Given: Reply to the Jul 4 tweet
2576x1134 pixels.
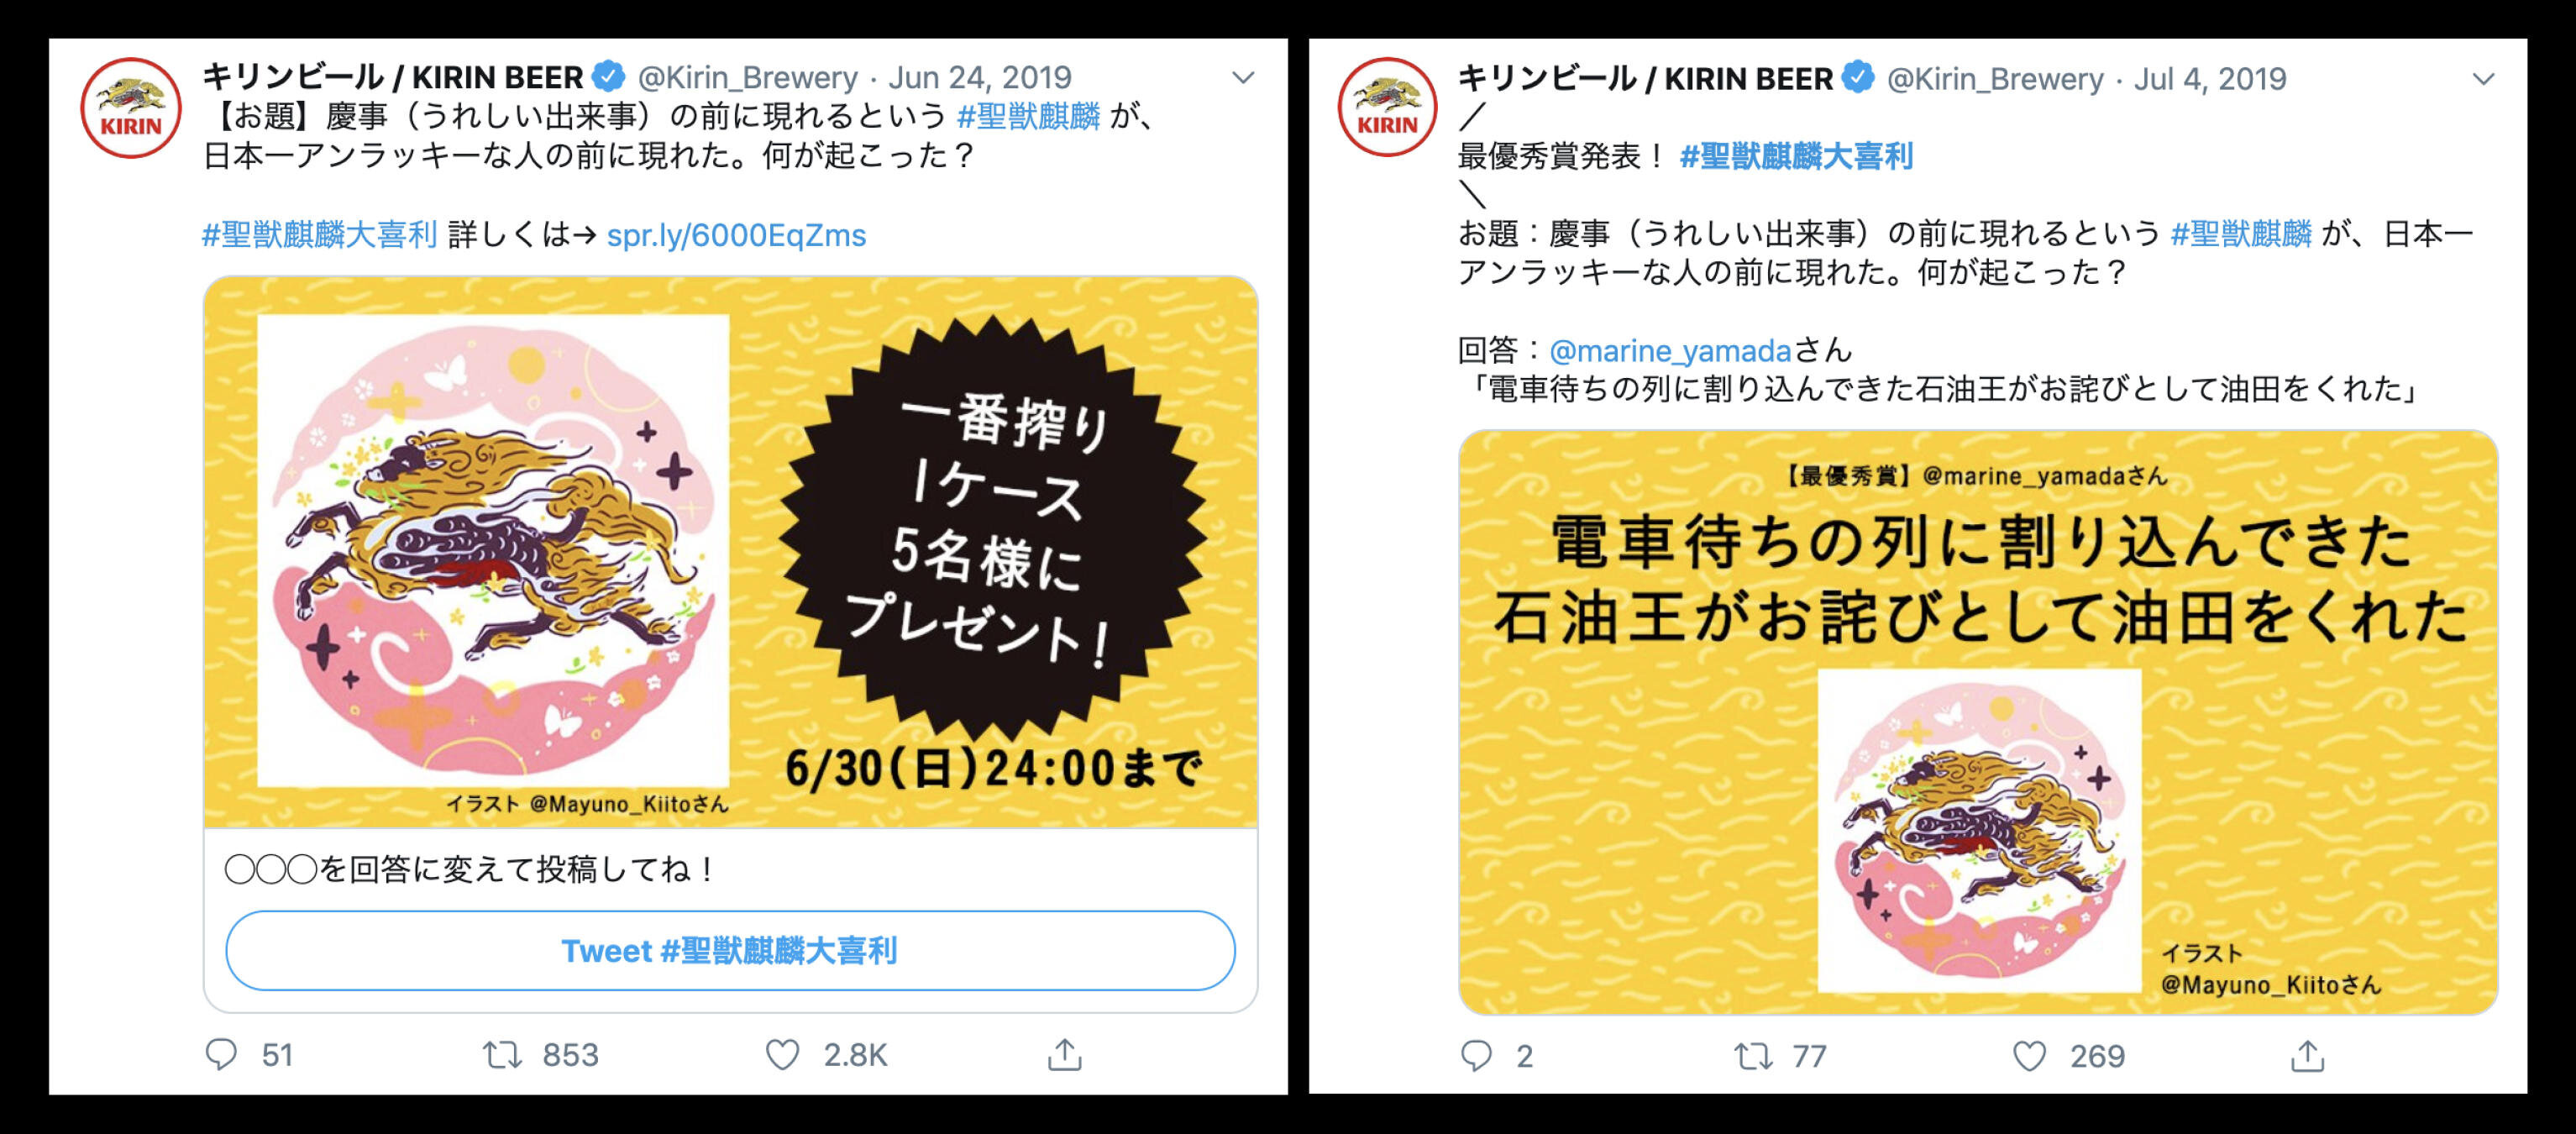Looking at the screenshot, I should pos(1476,1055).
